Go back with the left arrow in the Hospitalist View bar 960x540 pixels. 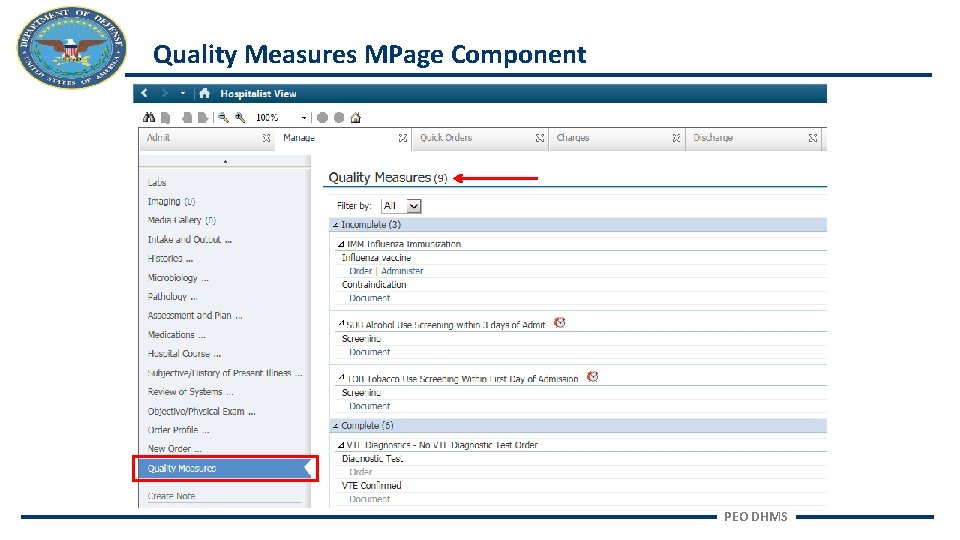[144, 93]
